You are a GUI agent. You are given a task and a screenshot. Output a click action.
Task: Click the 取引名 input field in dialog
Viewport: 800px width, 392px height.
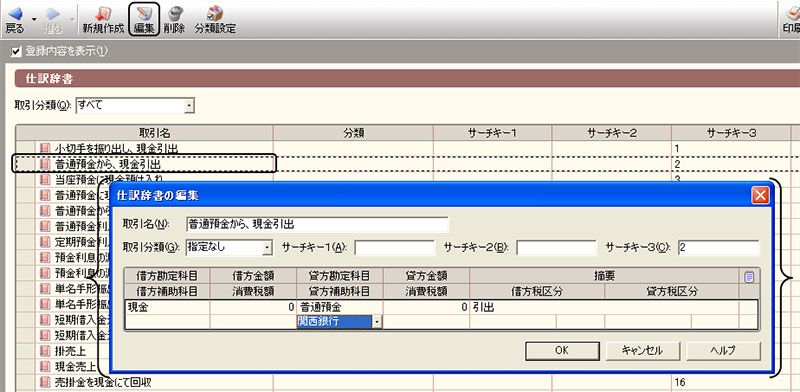pyautogui.click(x=317, y=224)
